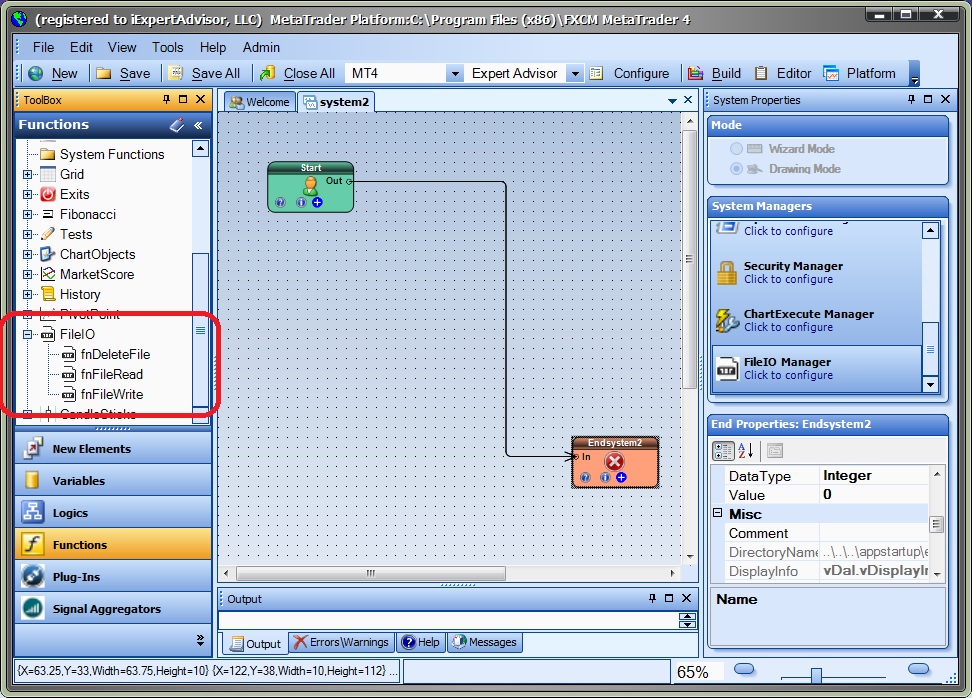
Task: Select Categorized view in End Properties
Action: tap(723, 451)
